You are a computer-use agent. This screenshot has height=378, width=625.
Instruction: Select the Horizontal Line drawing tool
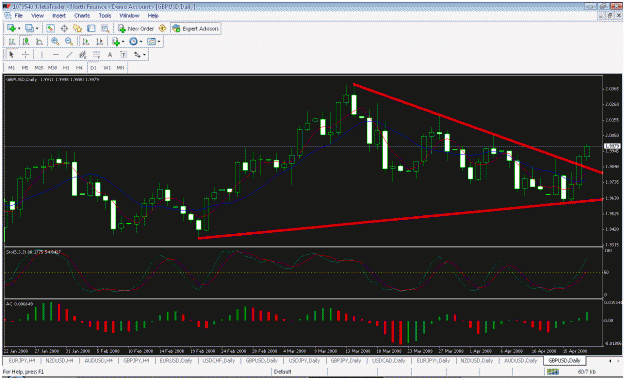click(56, 55)
